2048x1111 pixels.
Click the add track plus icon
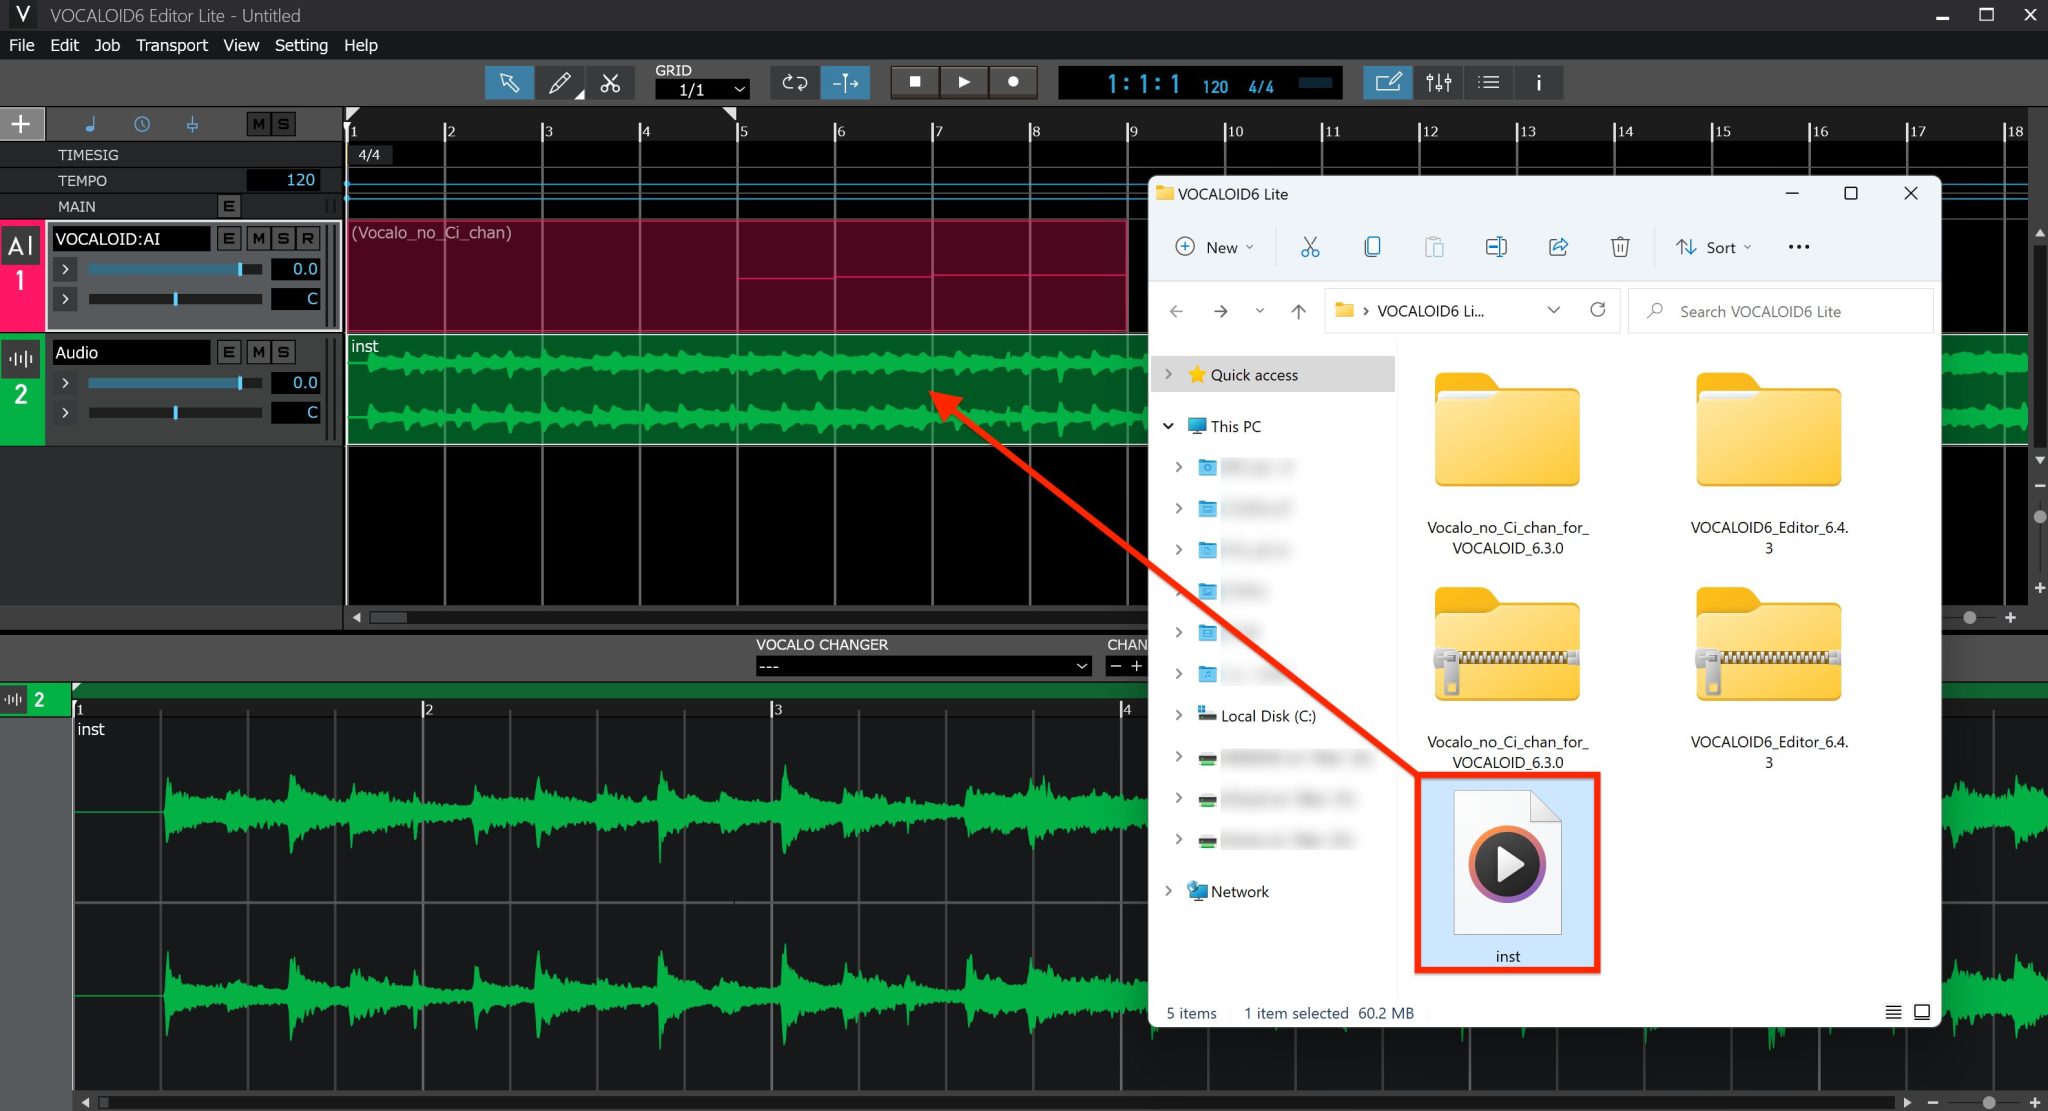point(20,123)
